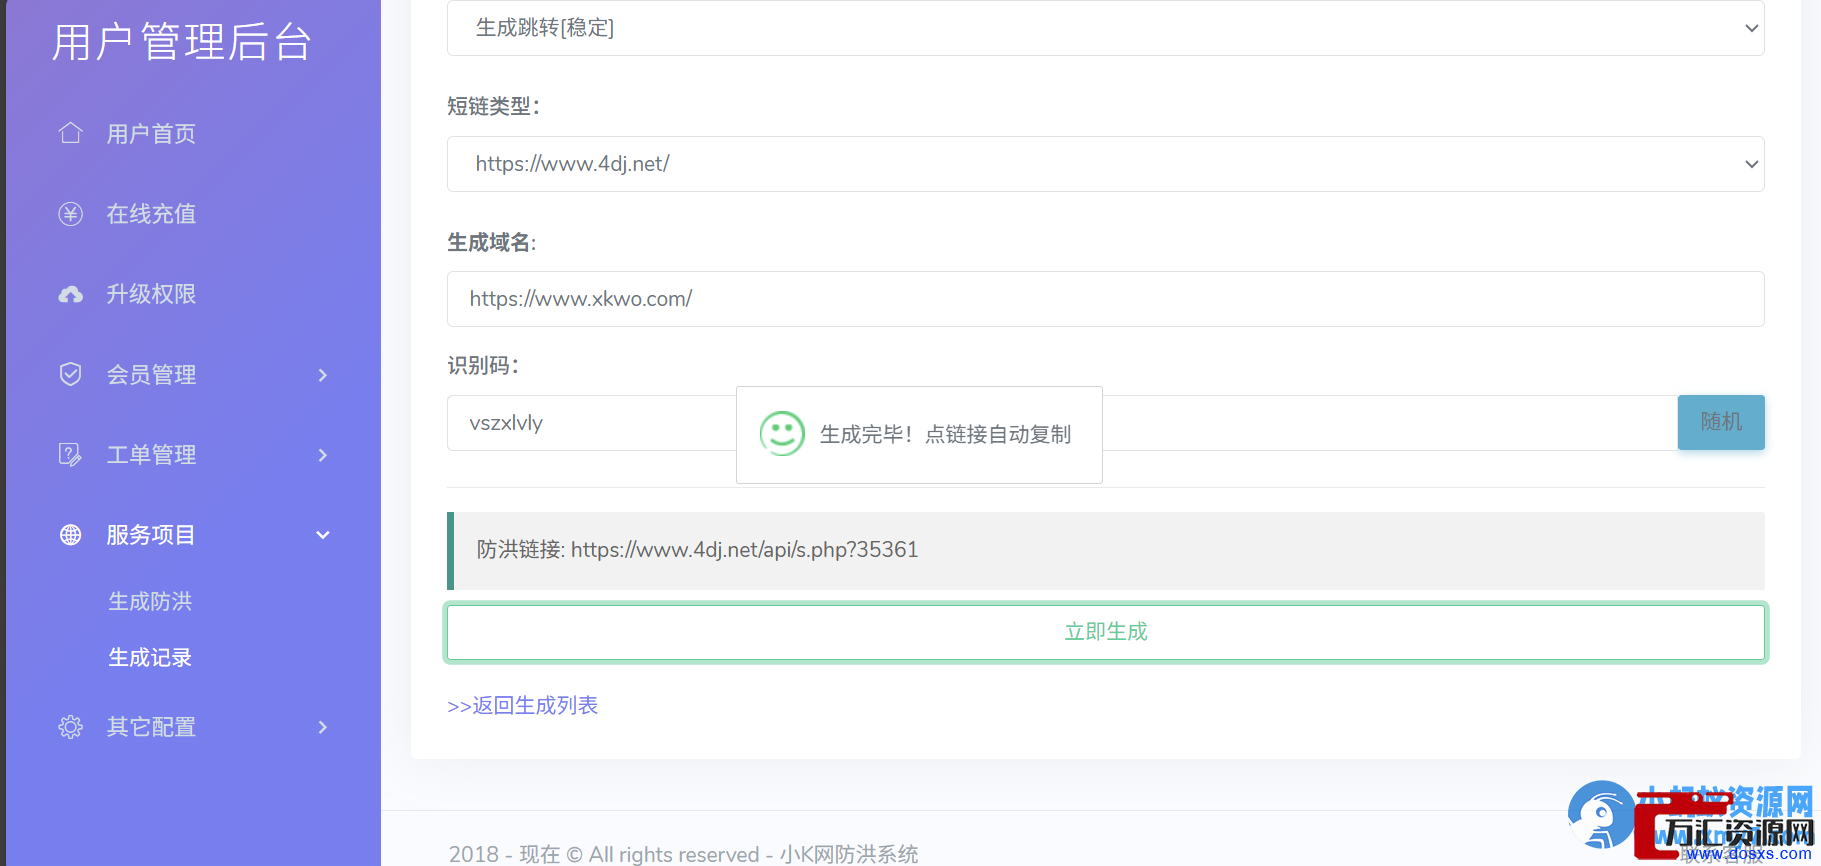This screenshot has width=1821, height=866.
Task: Expand the 会员管理 submenu chevron
Action: coord(322,375)
